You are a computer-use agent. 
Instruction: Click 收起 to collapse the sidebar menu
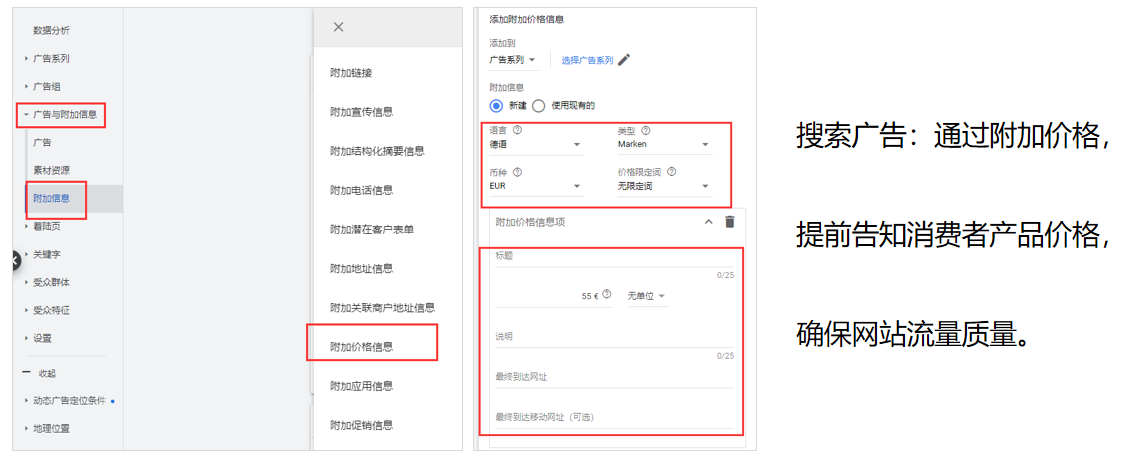click(47, 373)
